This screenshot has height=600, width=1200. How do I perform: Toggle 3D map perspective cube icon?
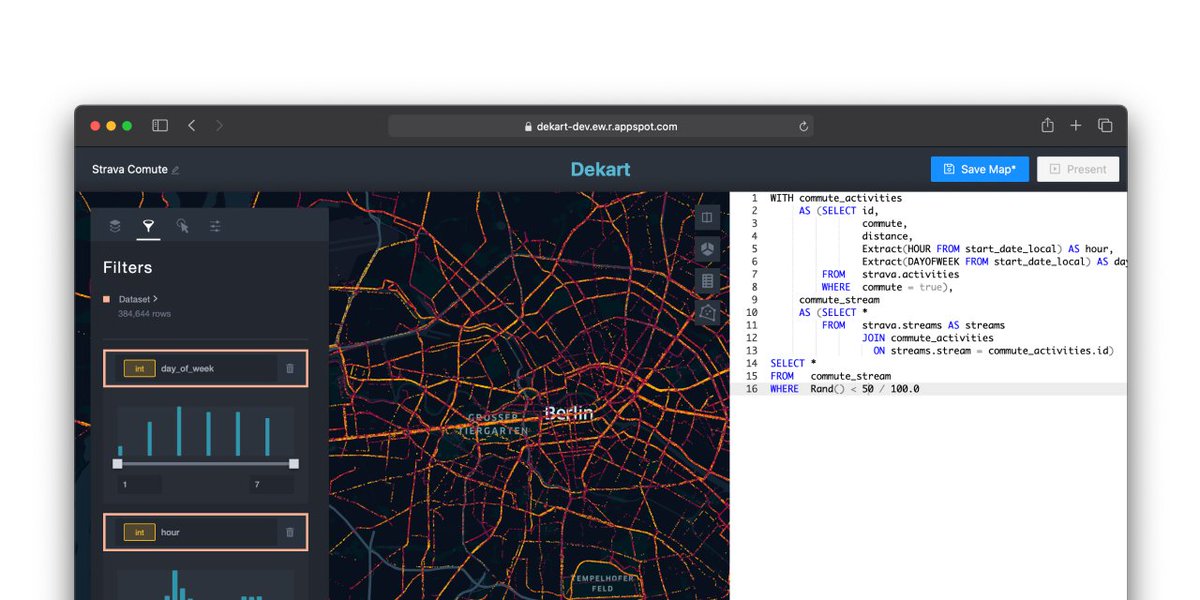tap(707, 249)
